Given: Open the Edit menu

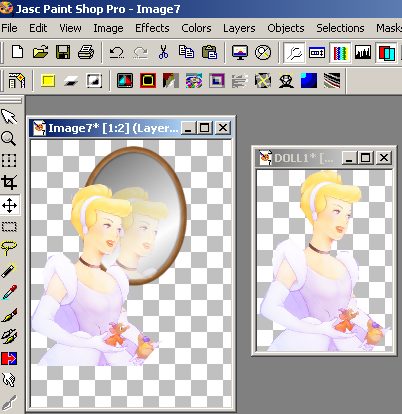Looking at the screenshot, I should [x=38, y=28].
